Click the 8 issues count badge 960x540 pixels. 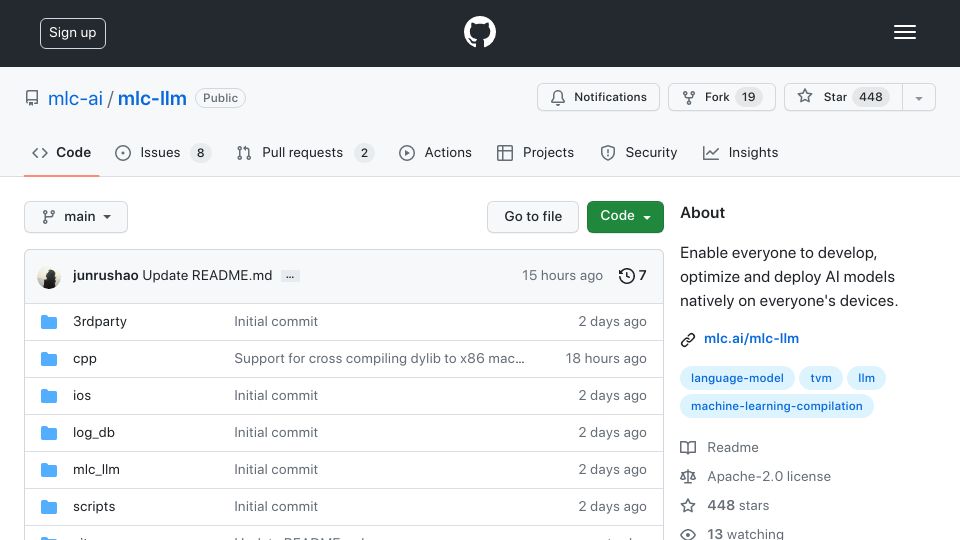click(200, 153)
